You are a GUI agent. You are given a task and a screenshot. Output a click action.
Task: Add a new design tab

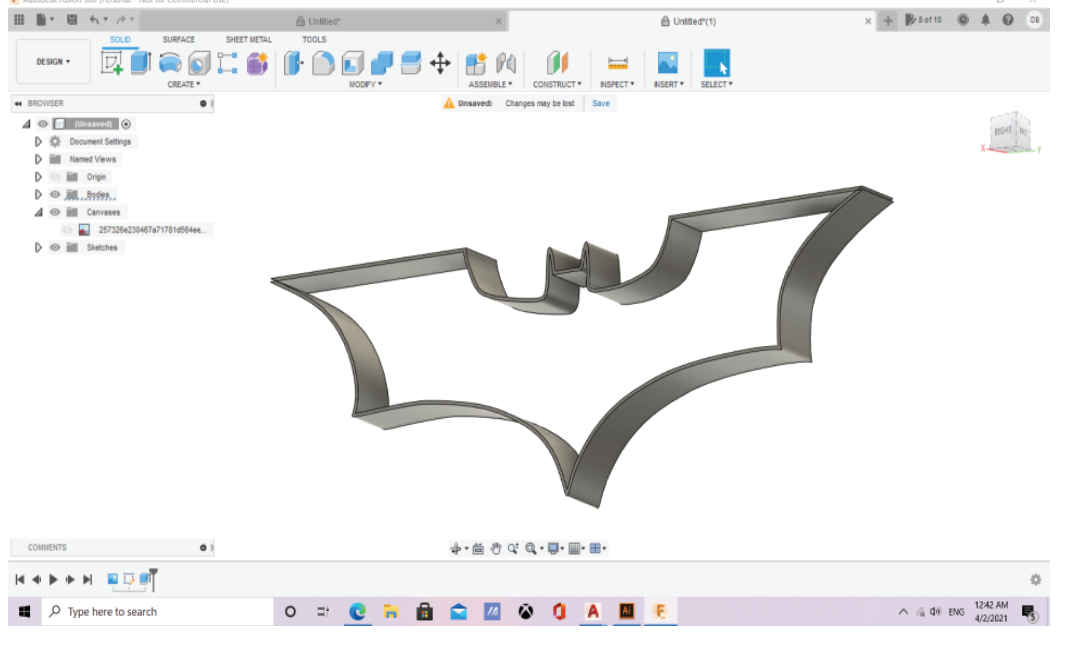tap(888, 21)
